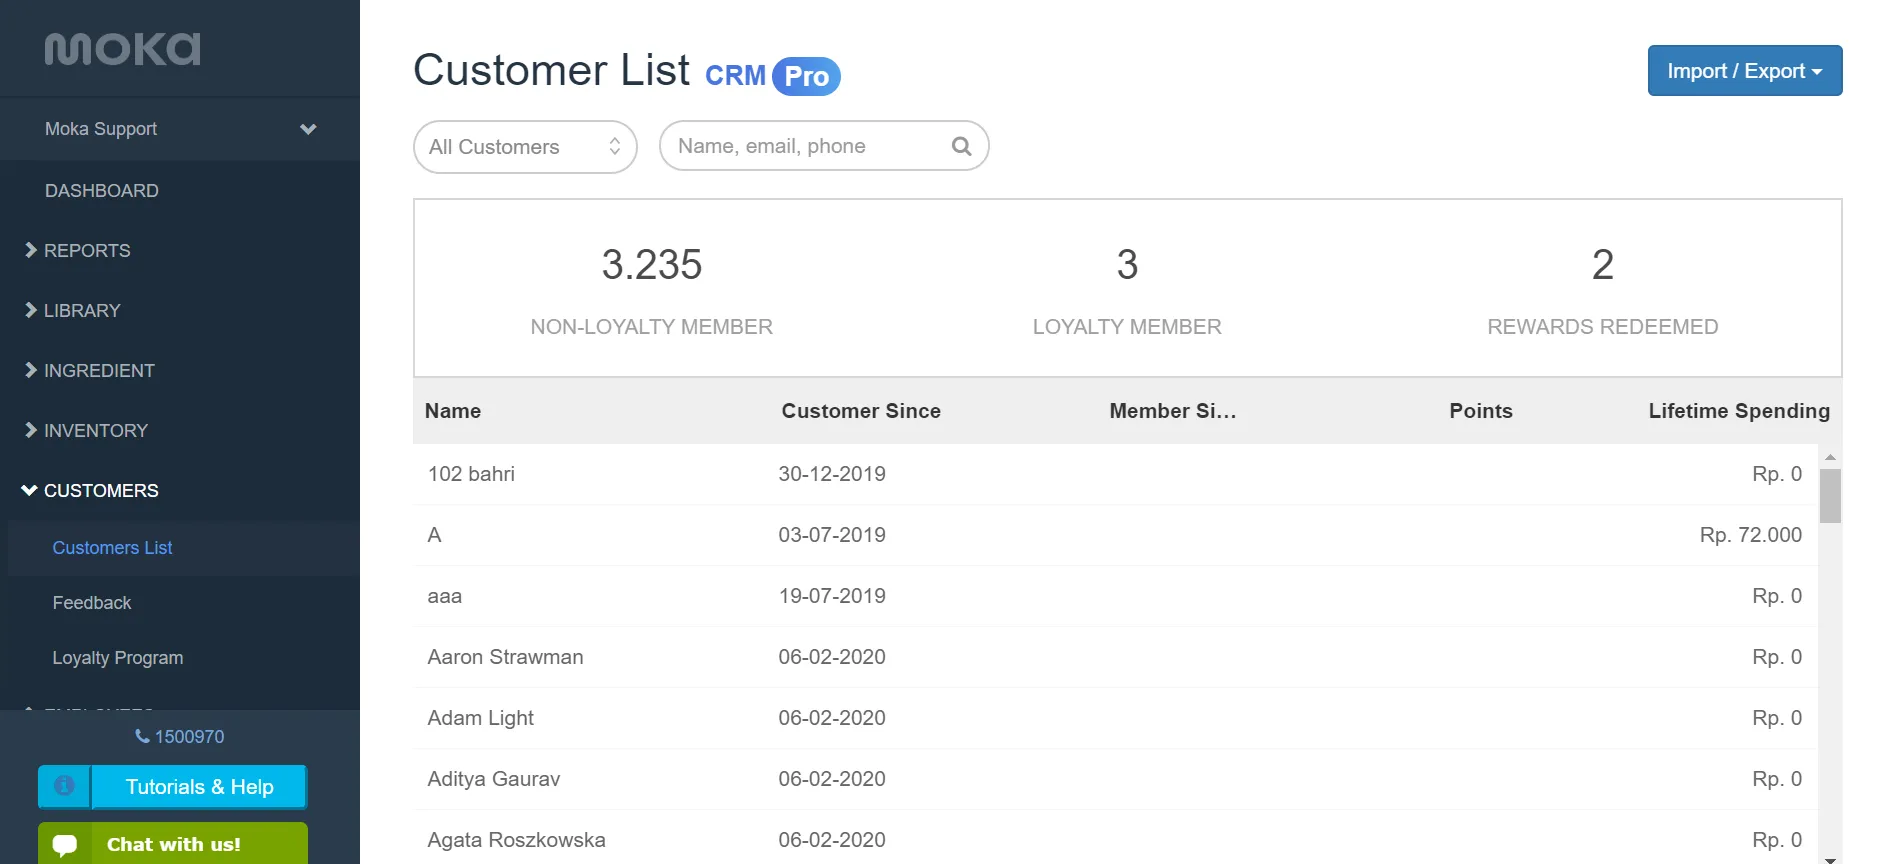Open the Feedback menu item
Image resolution: width=1890 pixels, height=864 pixels.
tap(184, 603)
